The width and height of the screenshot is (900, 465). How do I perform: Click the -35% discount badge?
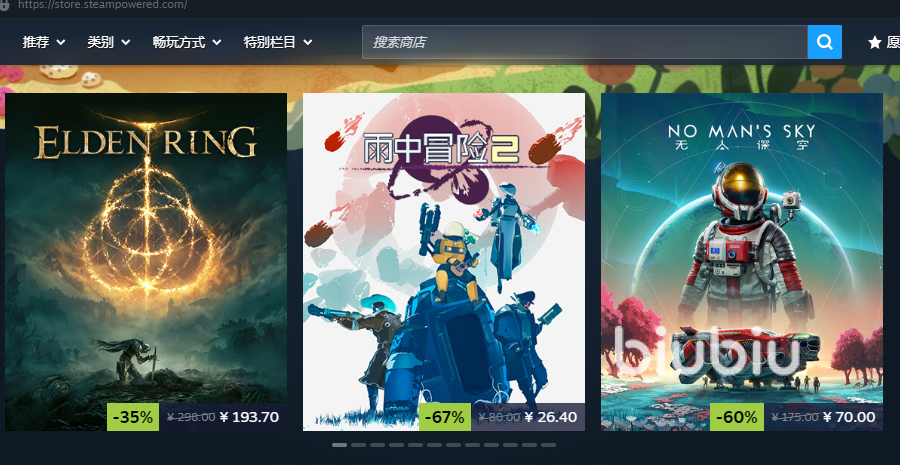133,417
